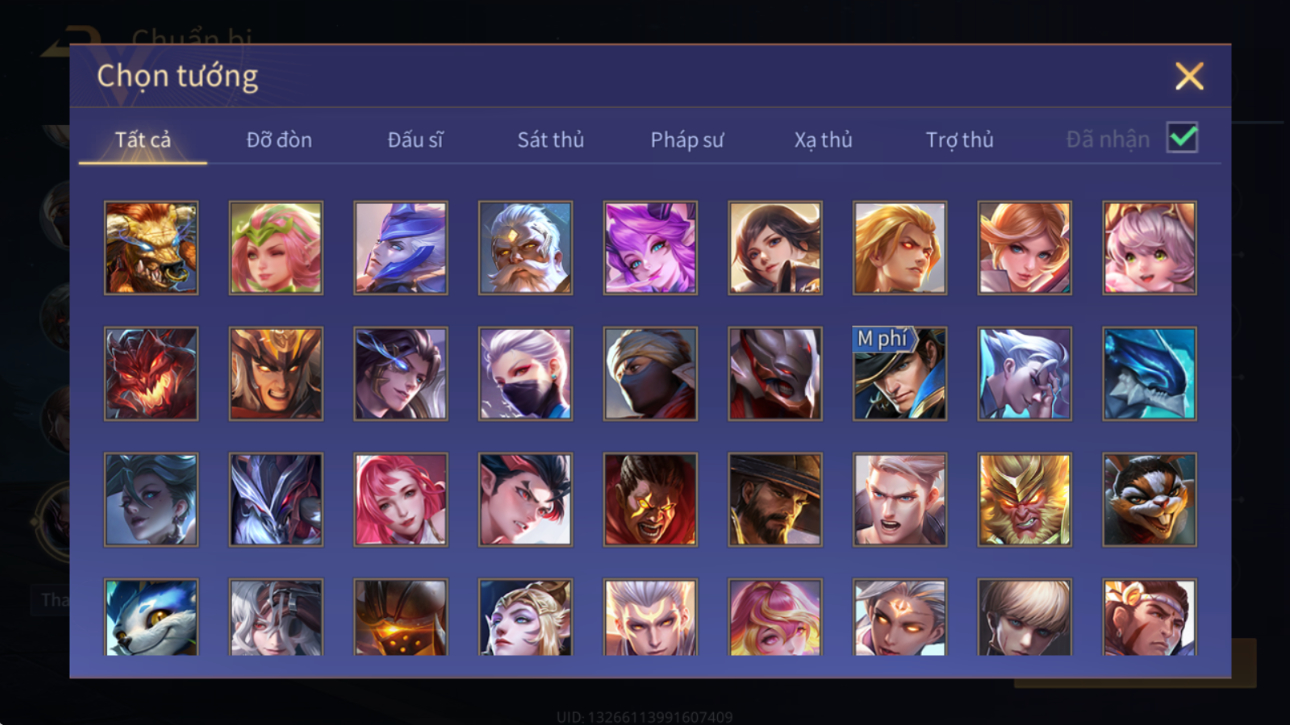Select the masked ninja with headband hero
Viewport: 1290px width, 725px height.
[650, 373]
